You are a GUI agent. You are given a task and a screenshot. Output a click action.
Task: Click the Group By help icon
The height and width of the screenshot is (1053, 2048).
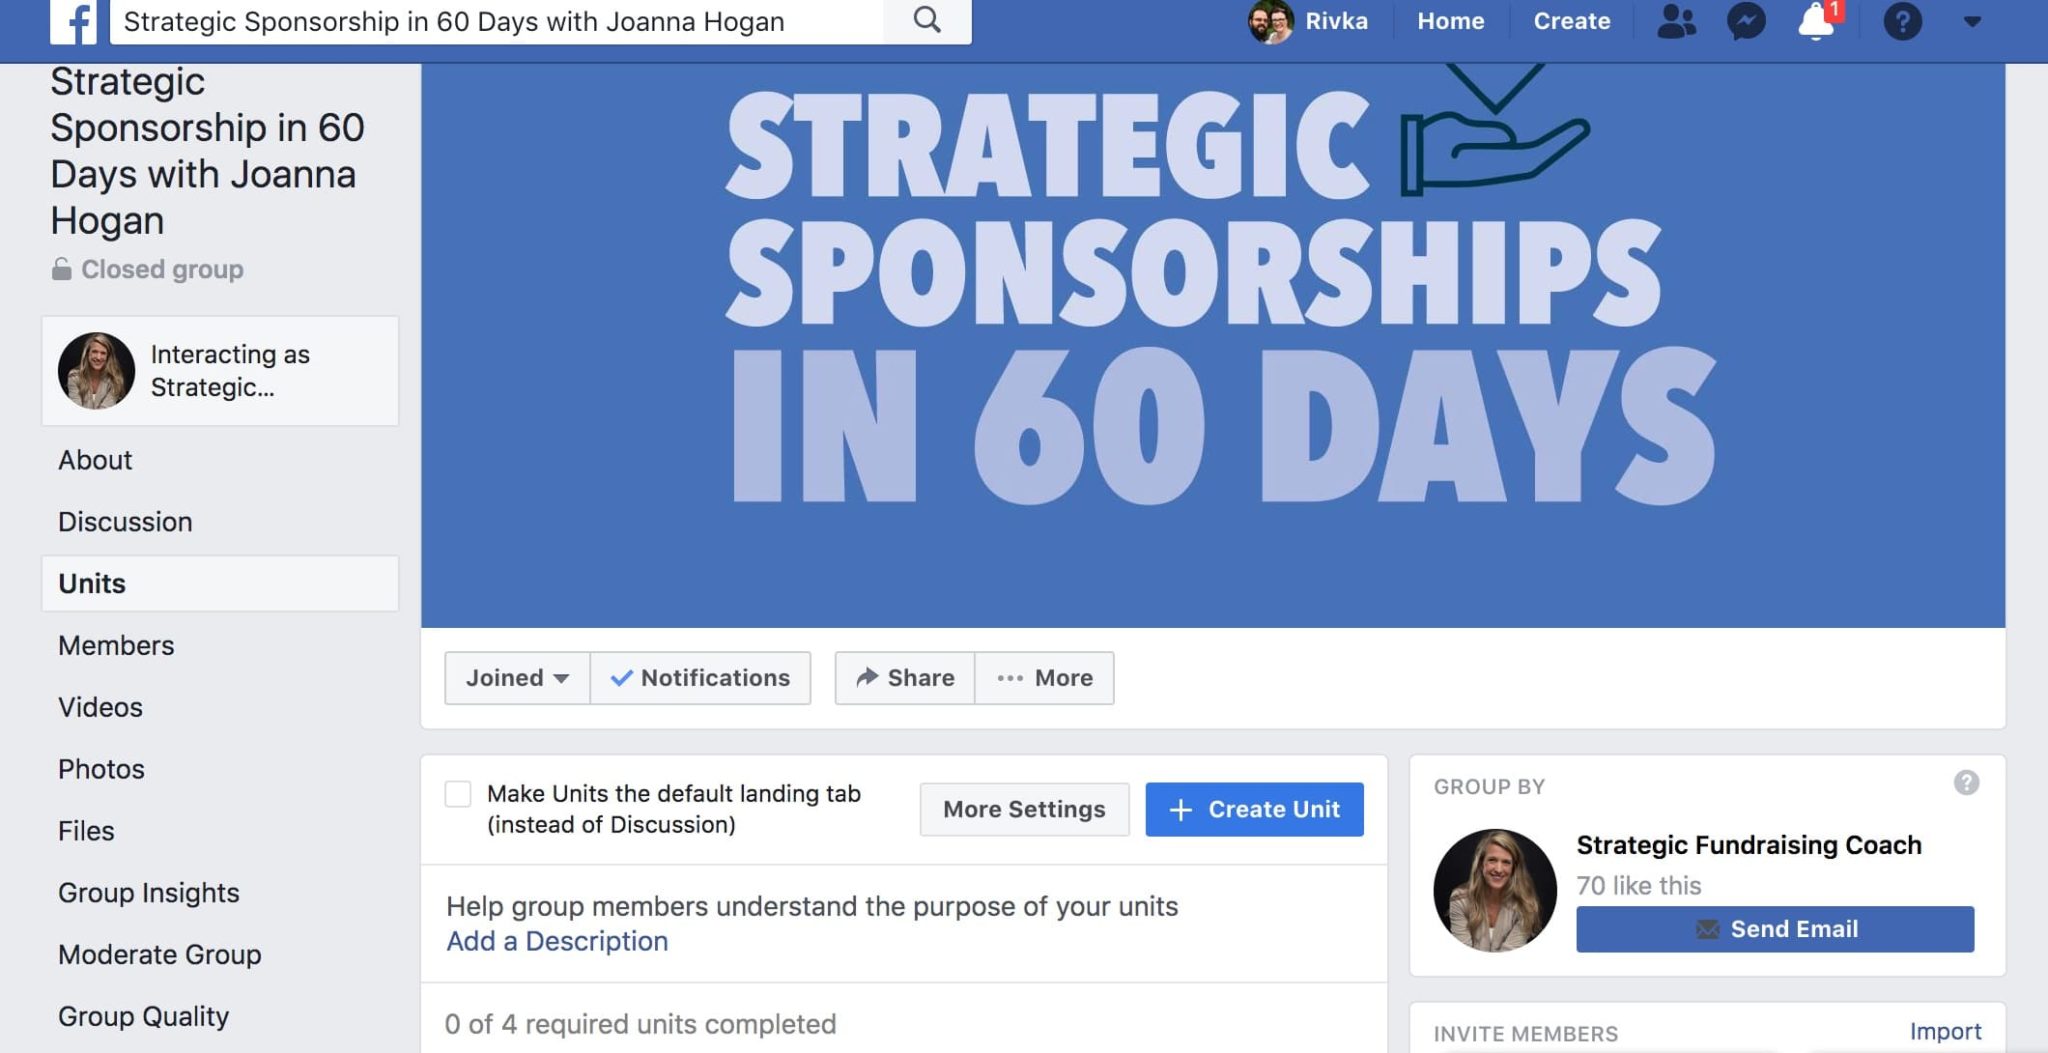tap(1966, 783)
